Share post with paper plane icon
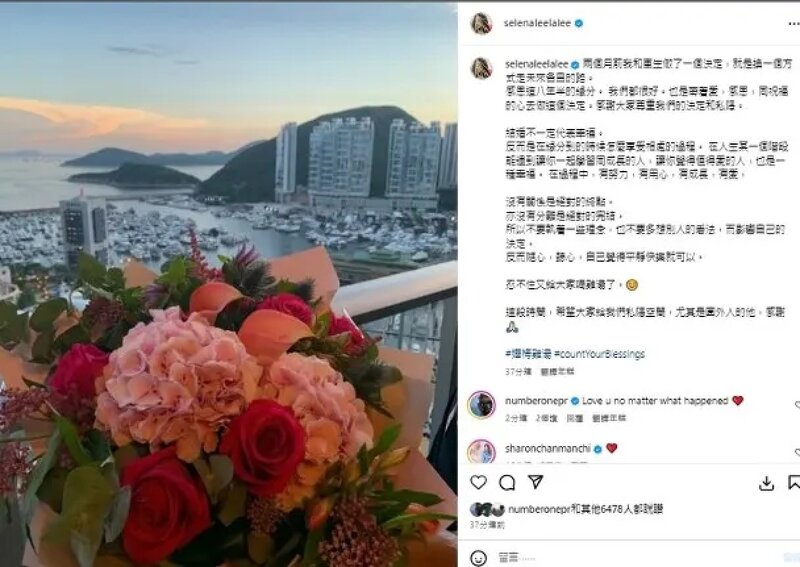800x567 pixels. pos(535,482)
